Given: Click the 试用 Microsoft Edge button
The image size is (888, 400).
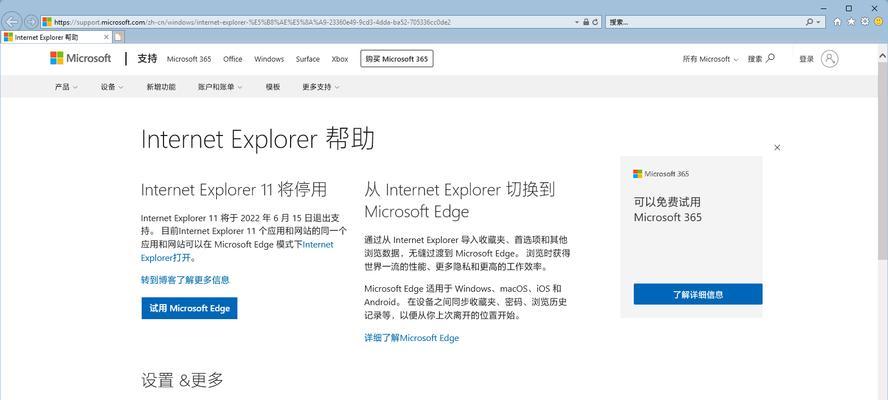Looking at the screenshot, I should [x=189, y=308].
